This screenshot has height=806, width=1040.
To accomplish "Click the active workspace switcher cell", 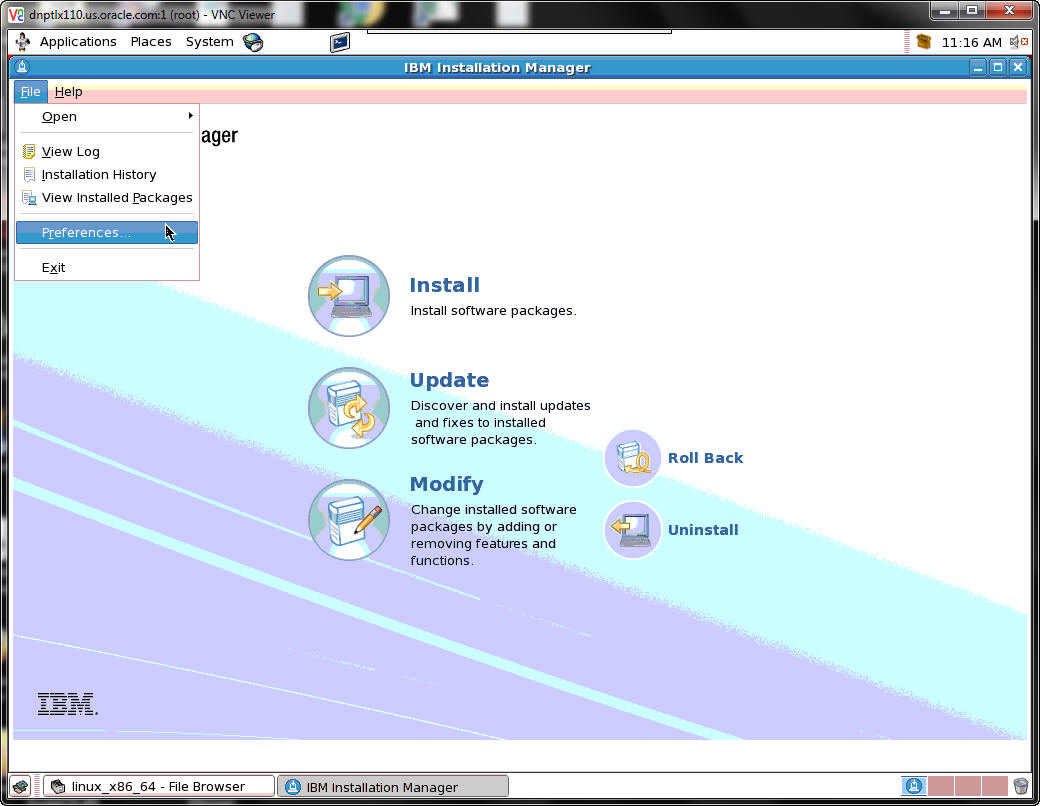I will [x=913, y=787].
